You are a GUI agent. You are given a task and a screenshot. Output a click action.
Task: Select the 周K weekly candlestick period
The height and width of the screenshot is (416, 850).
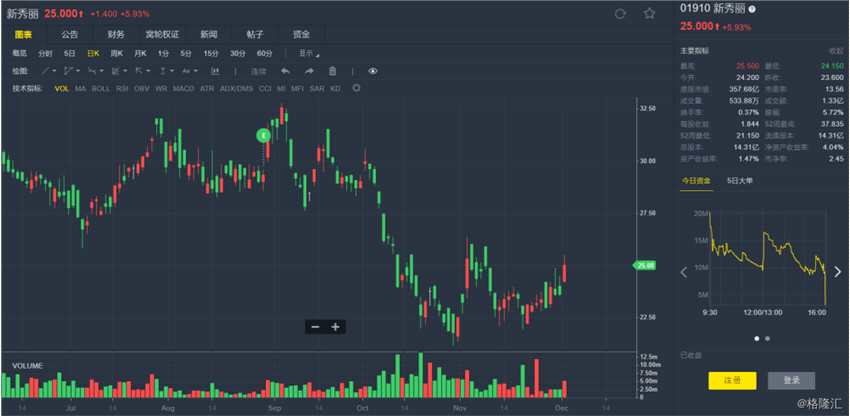[117, 53]
